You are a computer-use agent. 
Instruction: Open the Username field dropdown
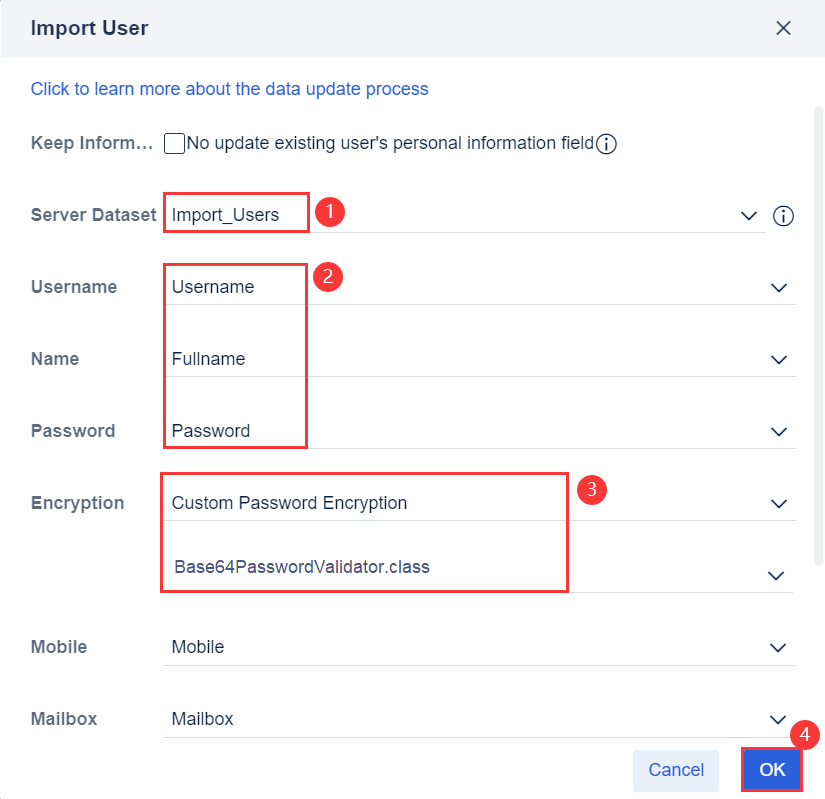click(x=778, y=287)
